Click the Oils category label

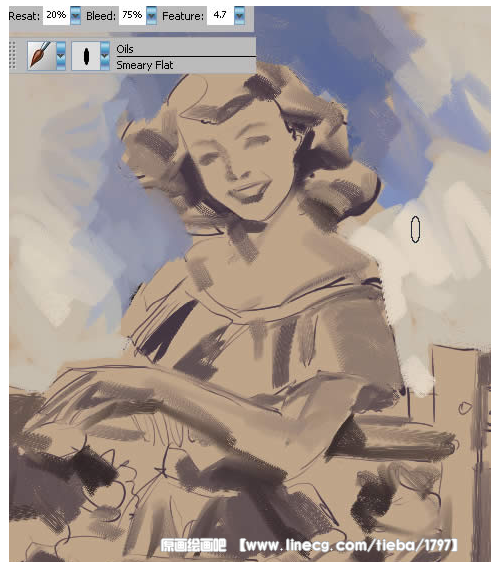point(125,49)
